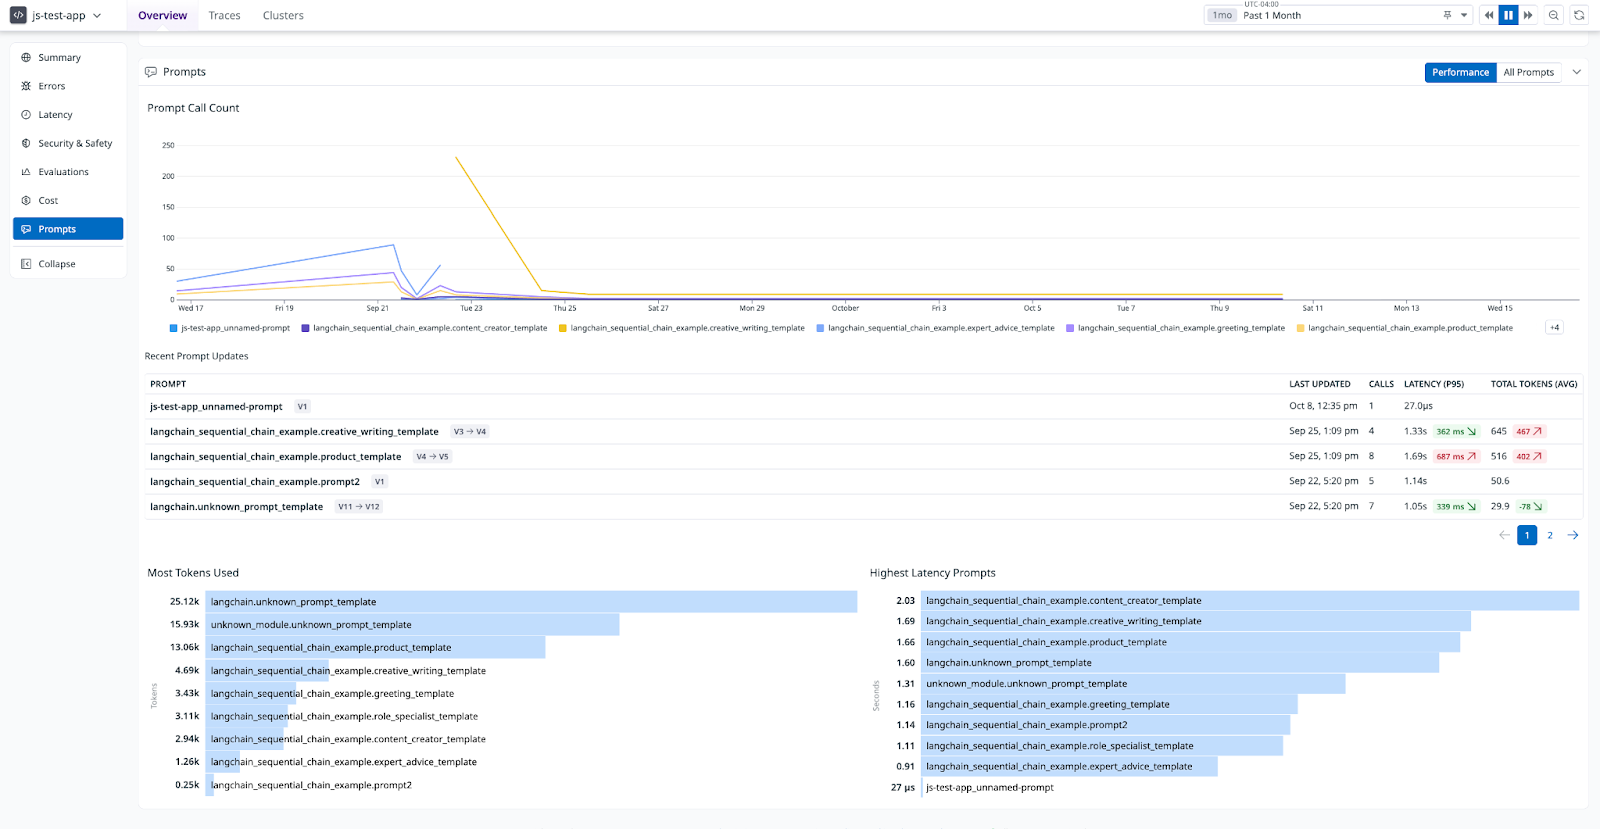The height and width of the screenshot is (829, 1600).
Task: Go to Latency via its clock icon
Action: pos(26,115)
